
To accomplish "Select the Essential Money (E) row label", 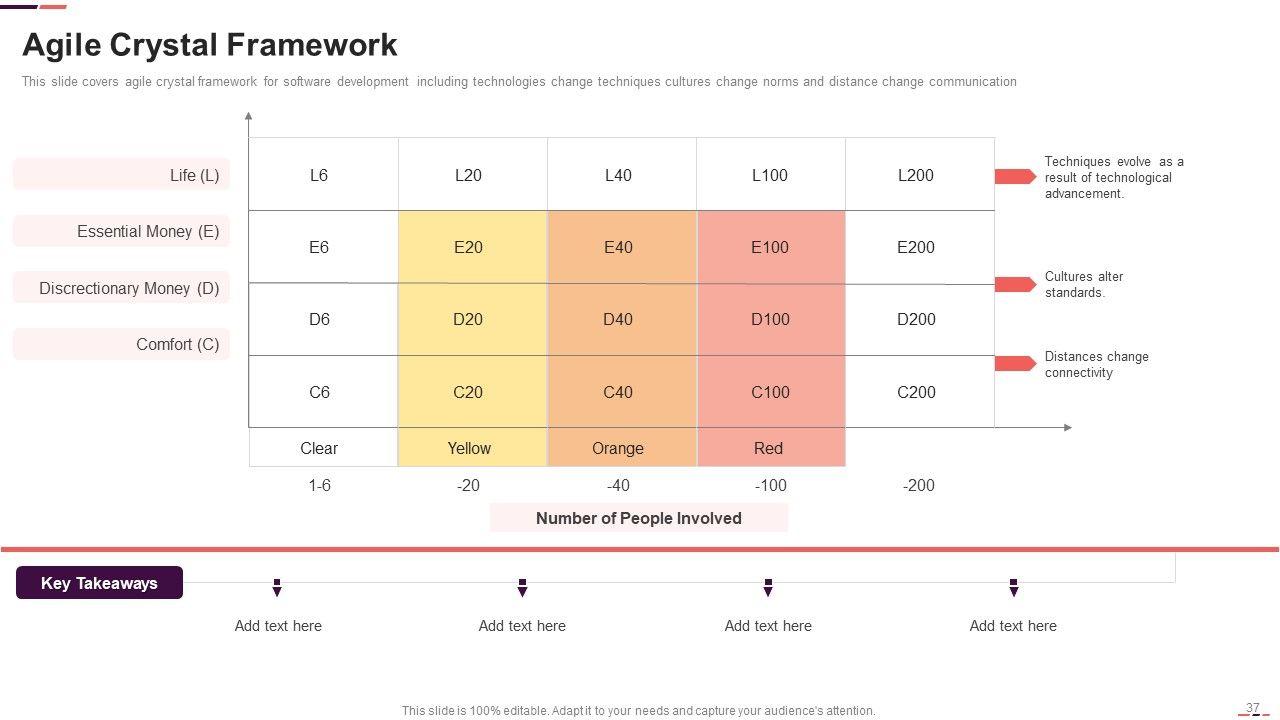I will point(122,231).
